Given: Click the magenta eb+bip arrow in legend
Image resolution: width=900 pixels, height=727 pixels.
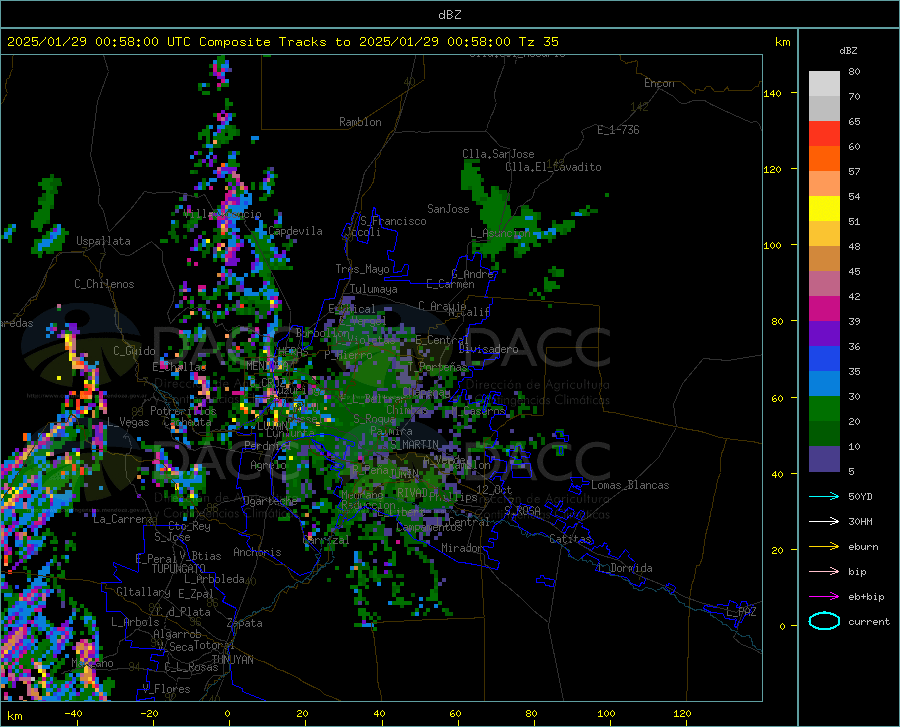Looking at the screenshot, I should [x=824, y=597].
